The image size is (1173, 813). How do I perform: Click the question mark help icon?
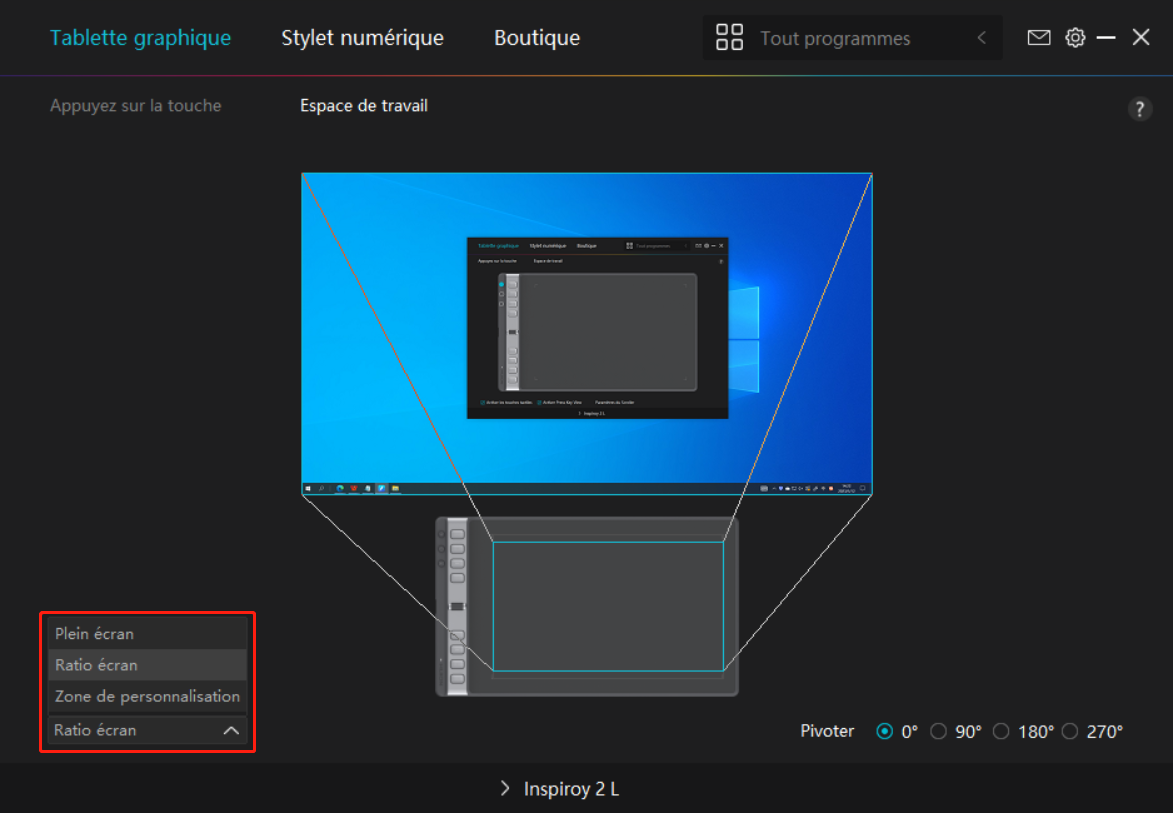1139,110
